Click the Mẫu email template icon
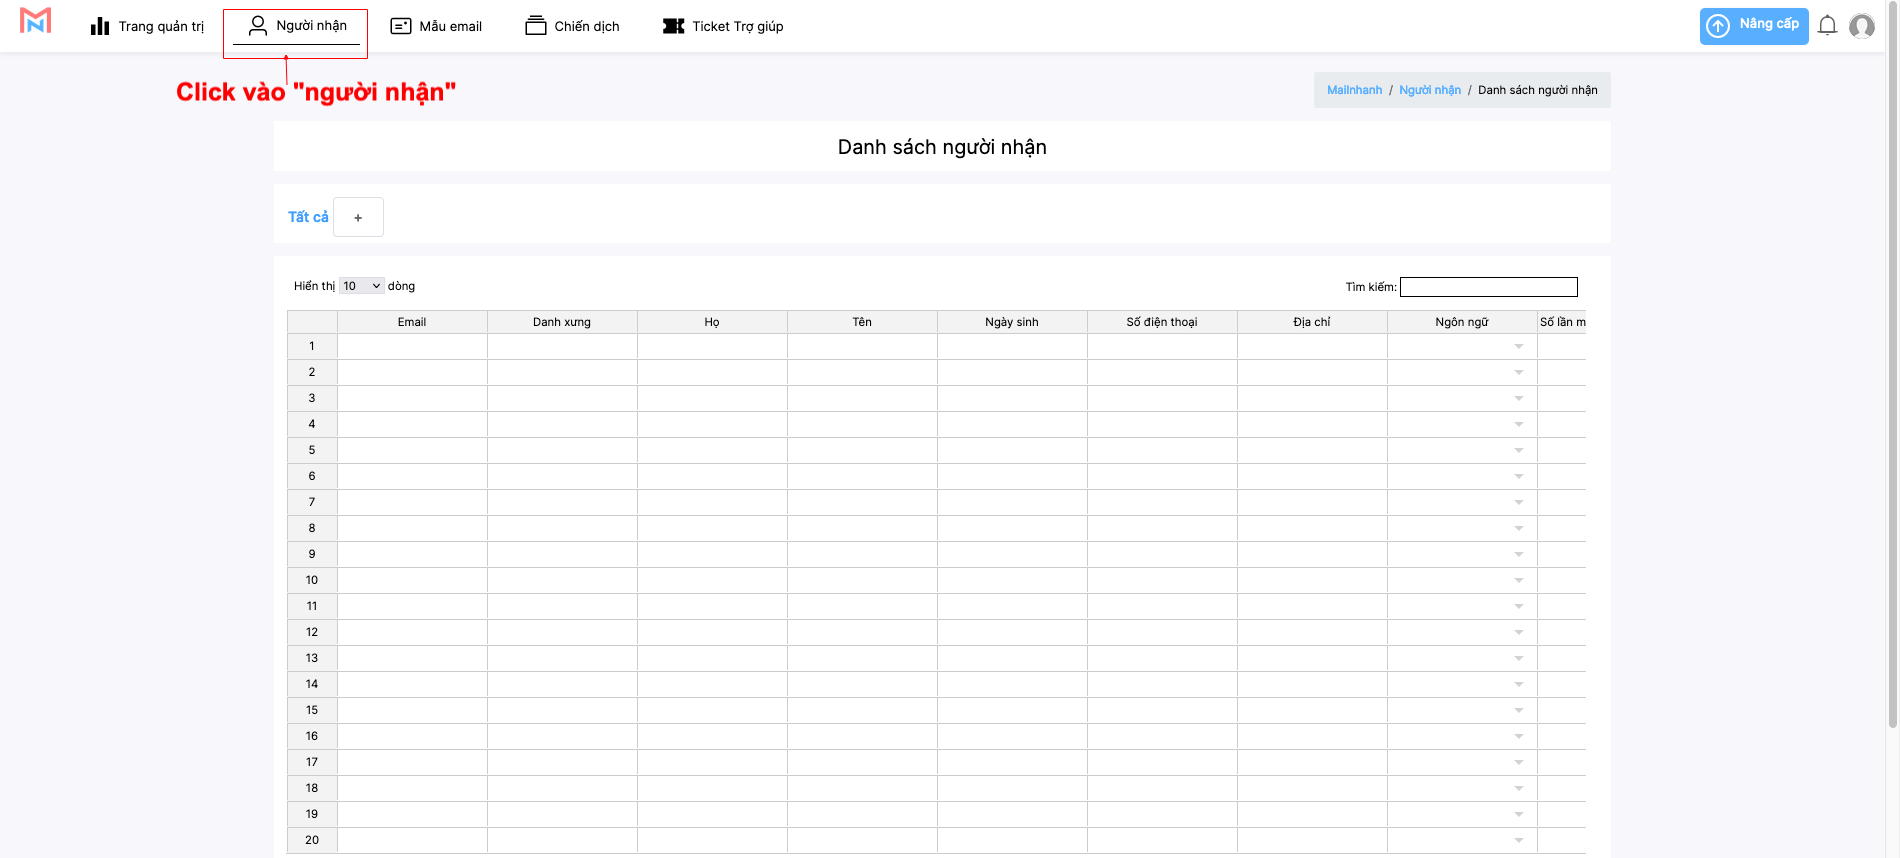This screenshot has height=858, width=1900. (x=401, y=26)
